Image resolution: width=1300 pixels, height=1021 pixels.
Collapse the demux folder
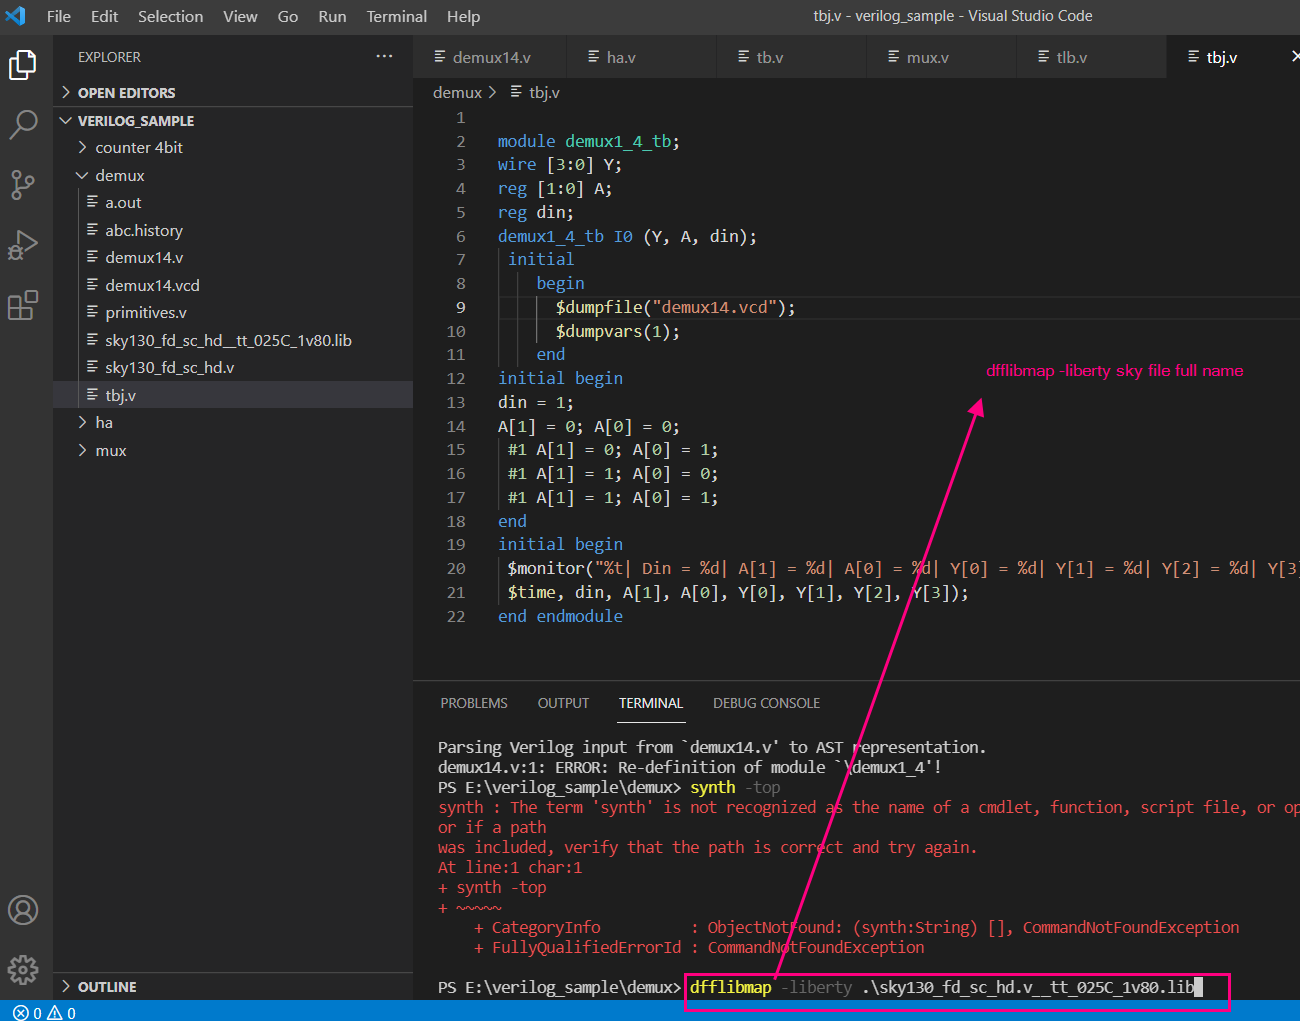120,175
